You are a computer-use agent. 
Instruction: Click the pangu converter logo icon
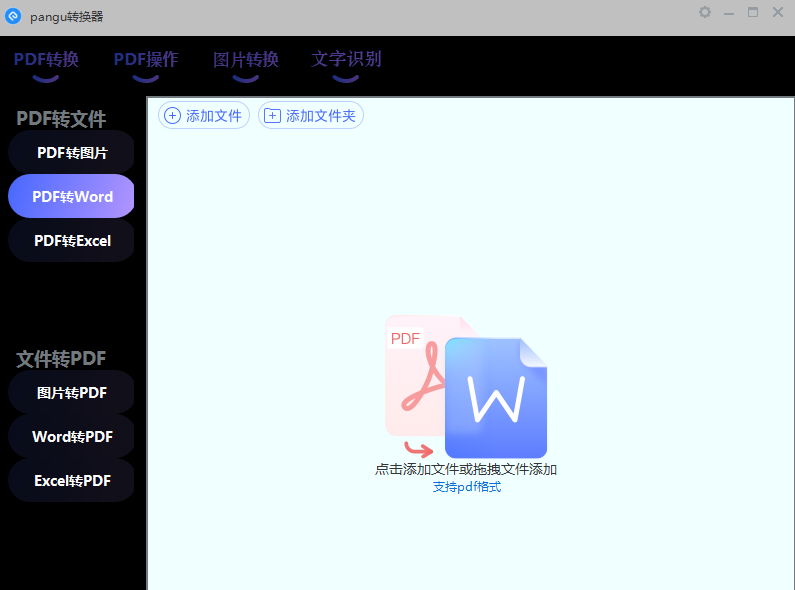coord(13,16)
